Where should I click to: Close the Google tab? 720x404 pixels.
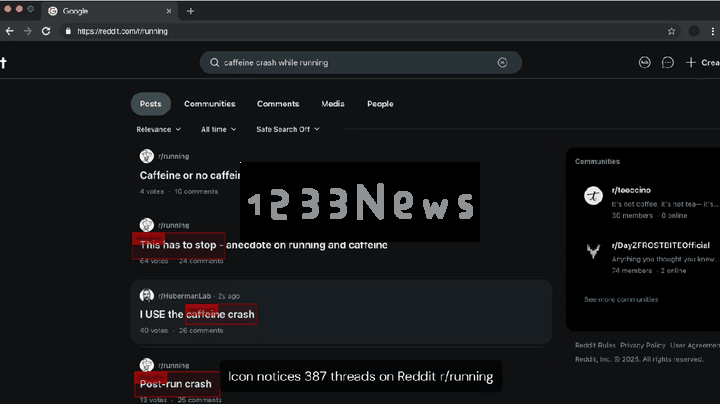[169, 11]
